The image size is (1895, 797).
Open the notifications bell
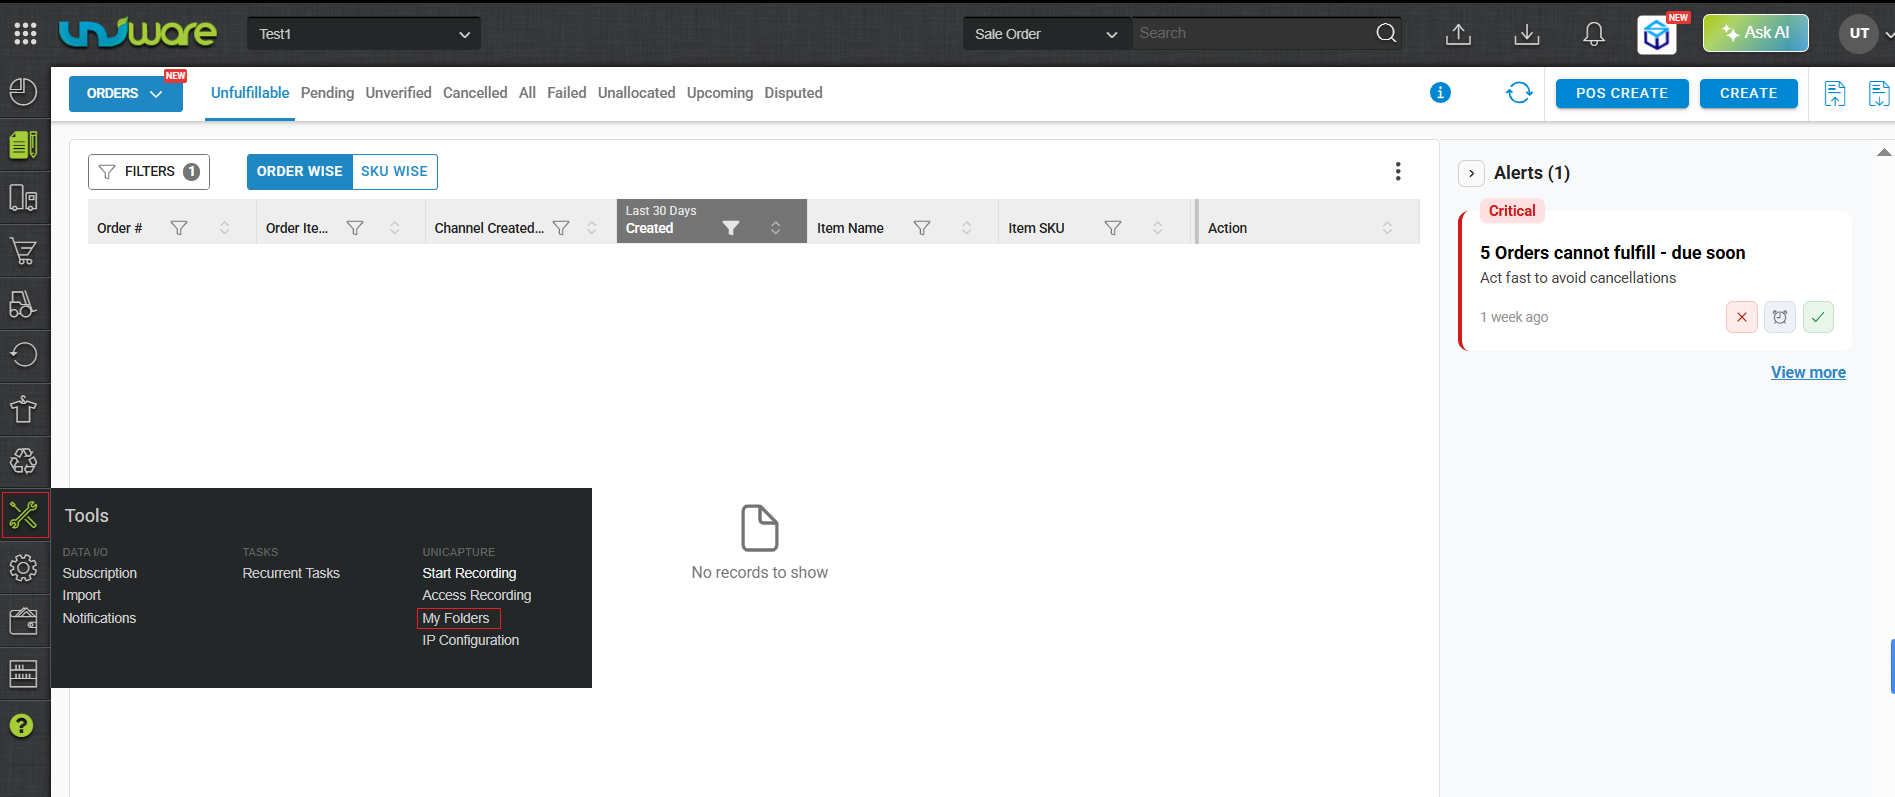[1594, 34]
